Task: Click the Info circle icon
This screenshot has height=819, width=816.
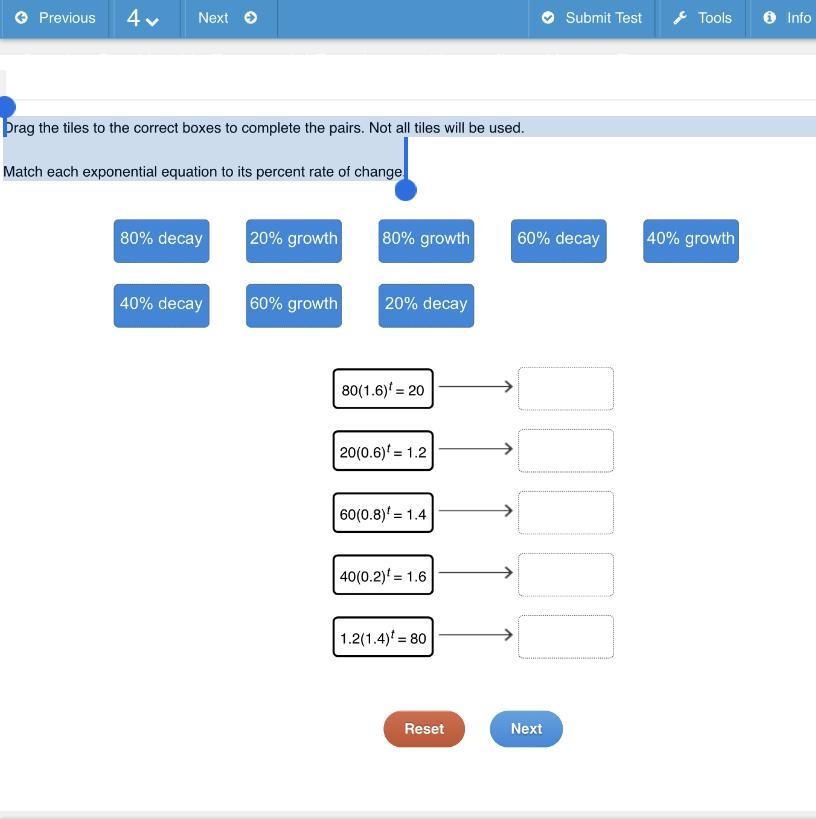Action: pyautogui.click(x=770, y=18)
